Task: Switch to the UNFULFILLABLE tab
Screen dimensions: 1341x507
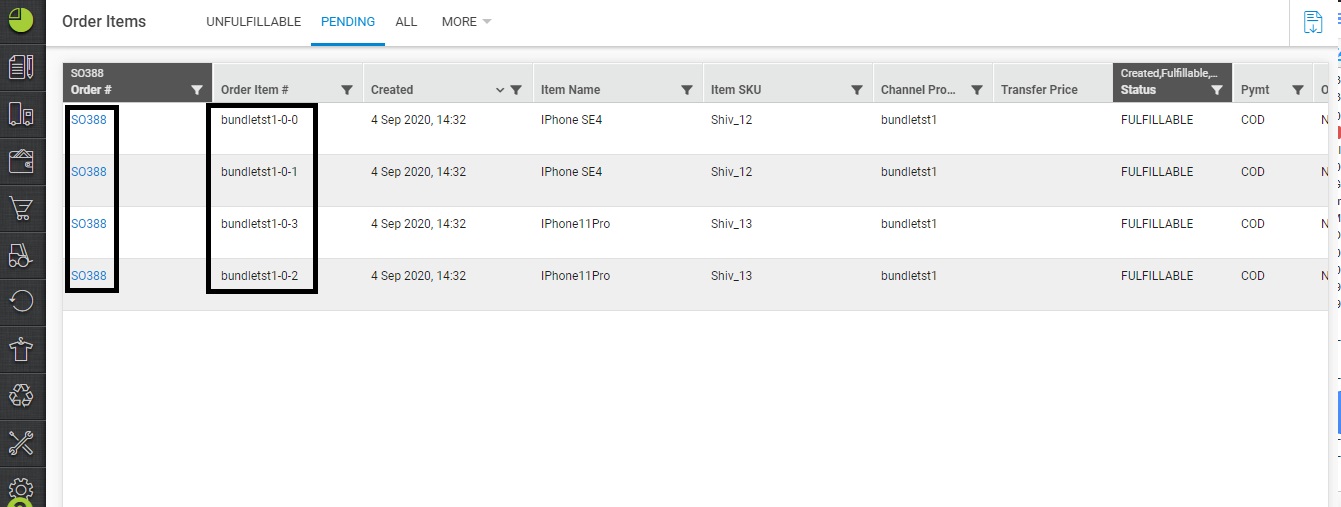Action: (x=253, y=22)
